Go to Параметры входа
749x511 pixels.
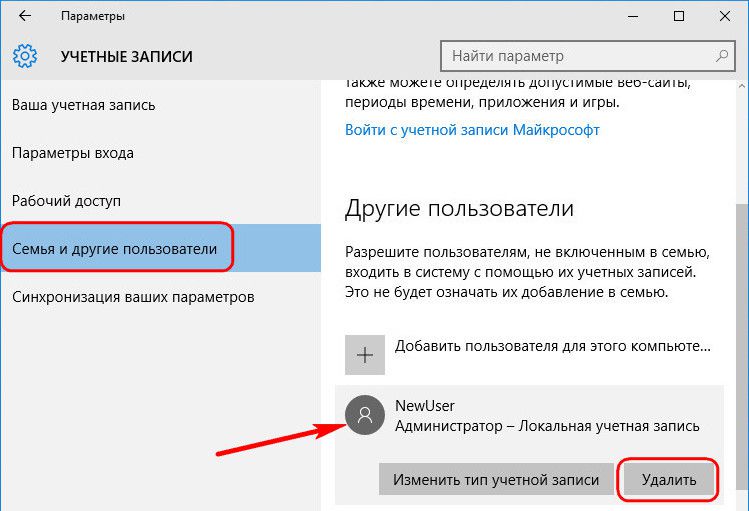(x=73, y=153)
